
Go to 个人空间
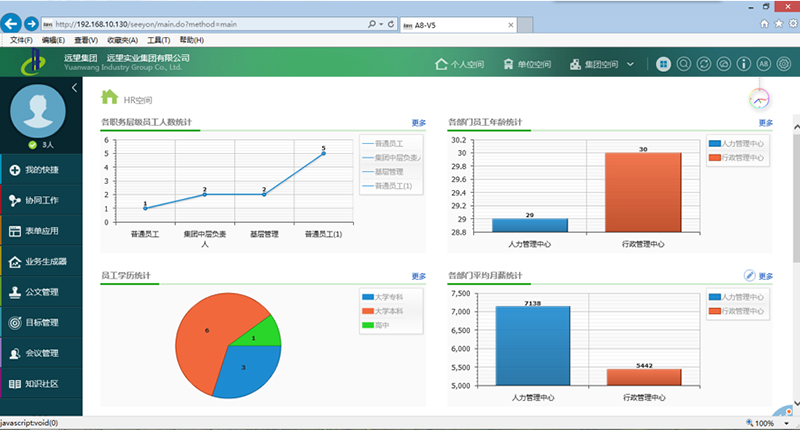click(x=460, y=64)
